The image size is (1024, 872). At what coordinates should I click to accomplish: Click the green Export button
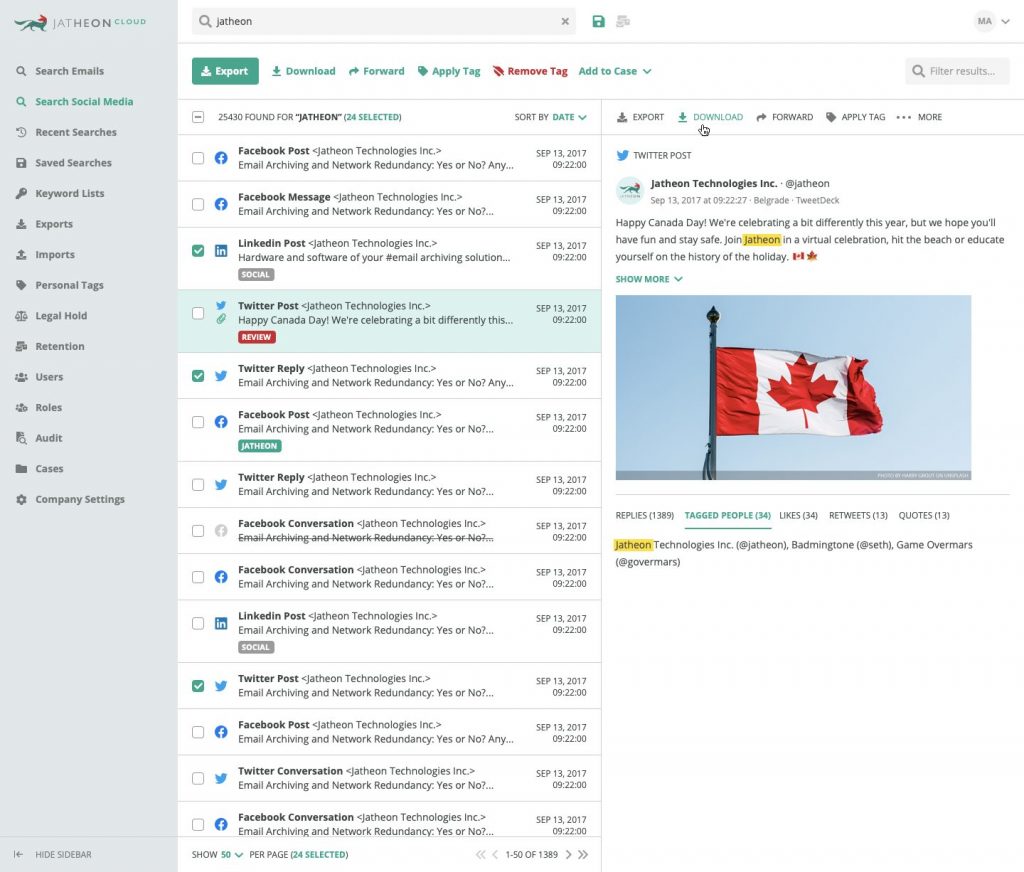pos(225,71)
